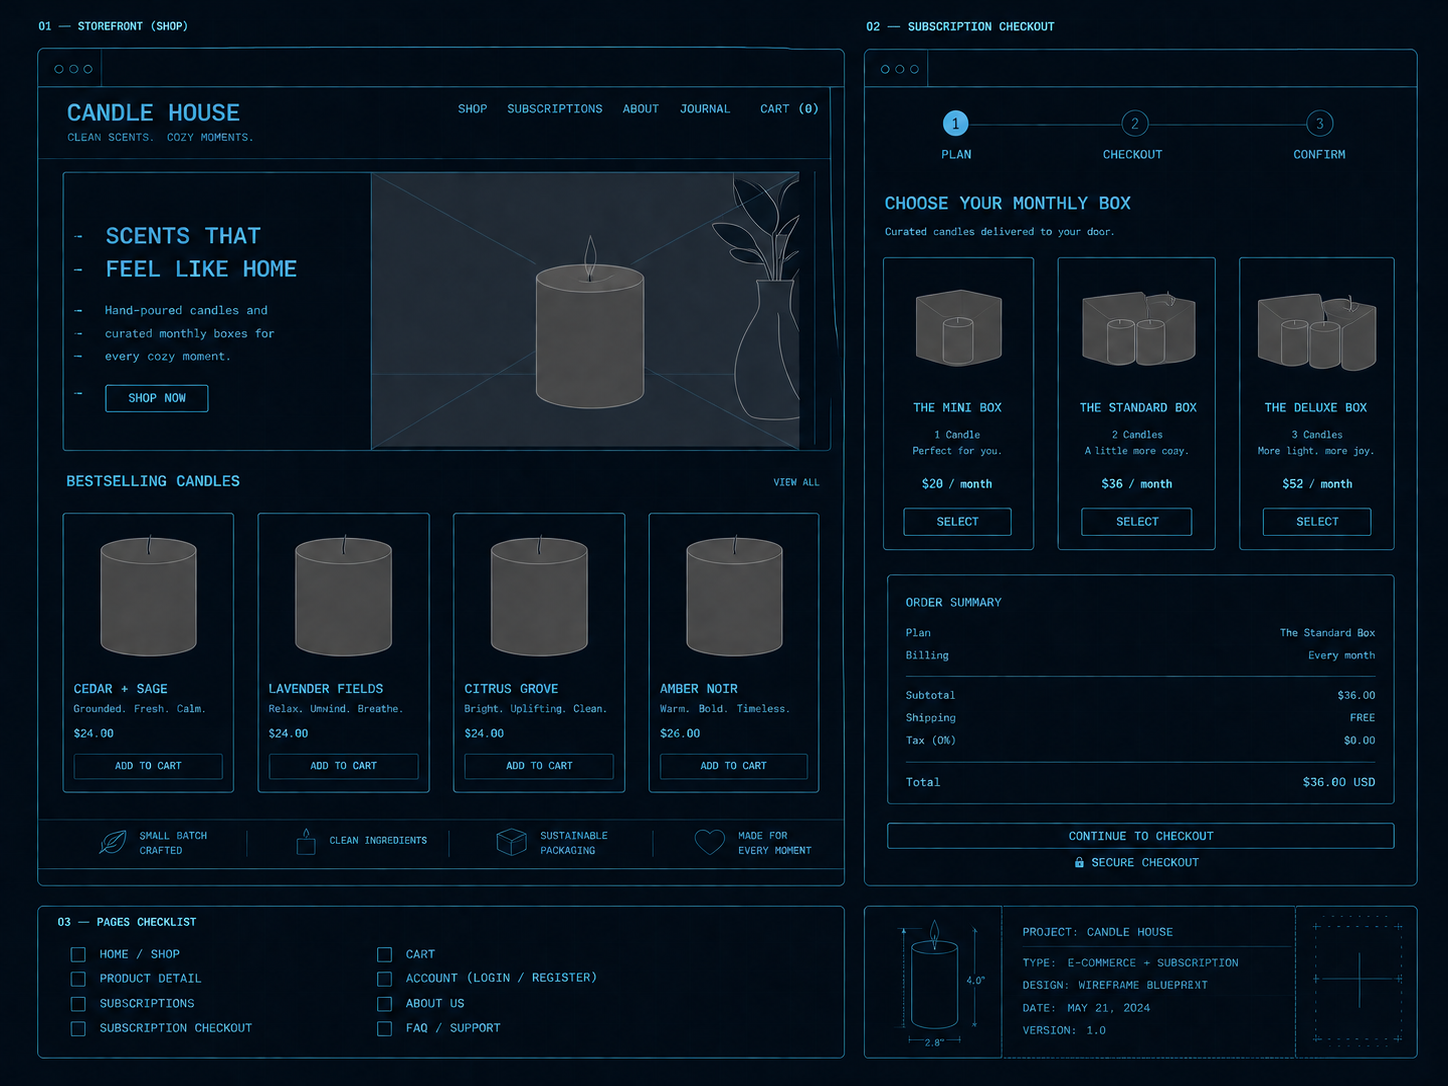The image size is (1448, 1086).
Task: Add Cedar + Sage to cart
Action: tap(148, 766)
